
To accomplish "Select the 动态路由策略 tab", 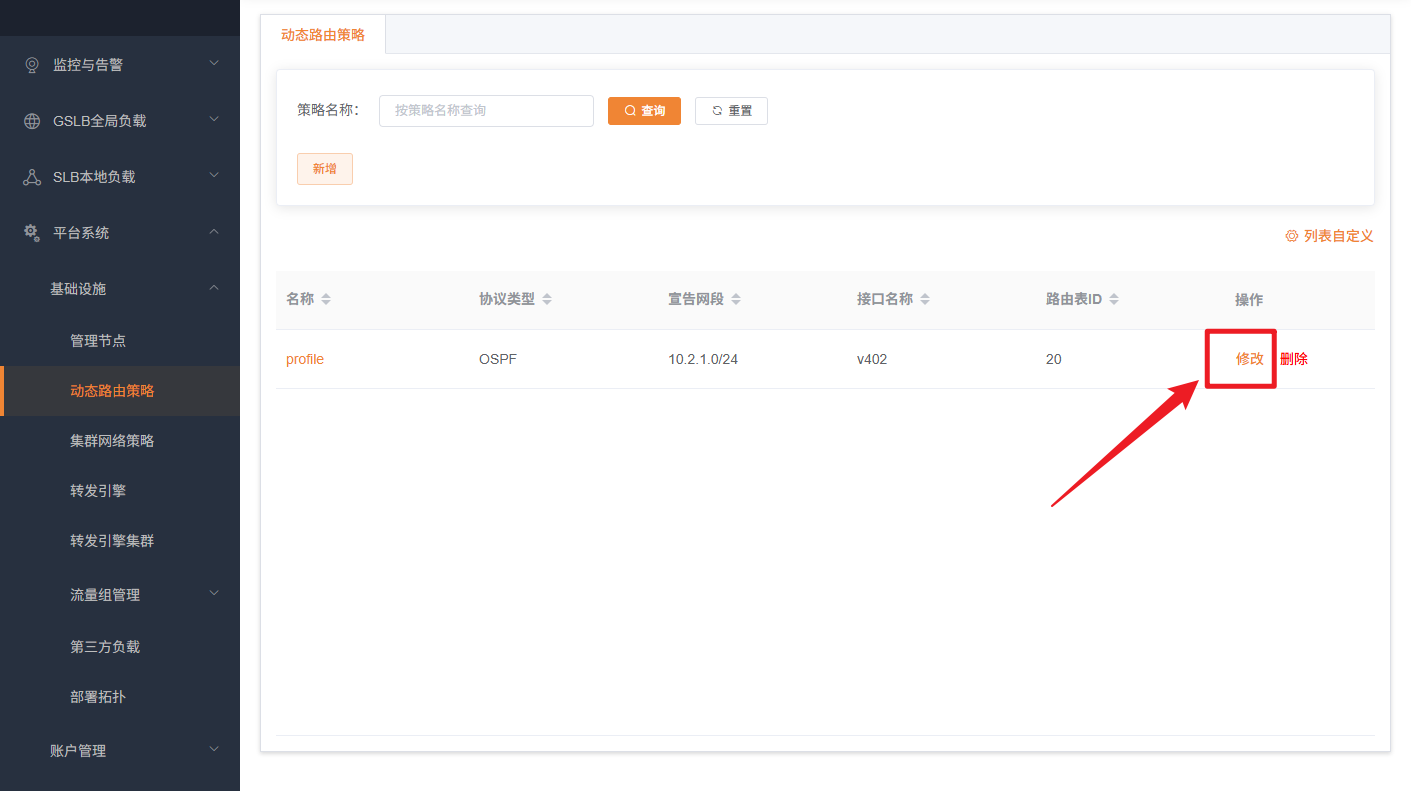I will [323, 35].
